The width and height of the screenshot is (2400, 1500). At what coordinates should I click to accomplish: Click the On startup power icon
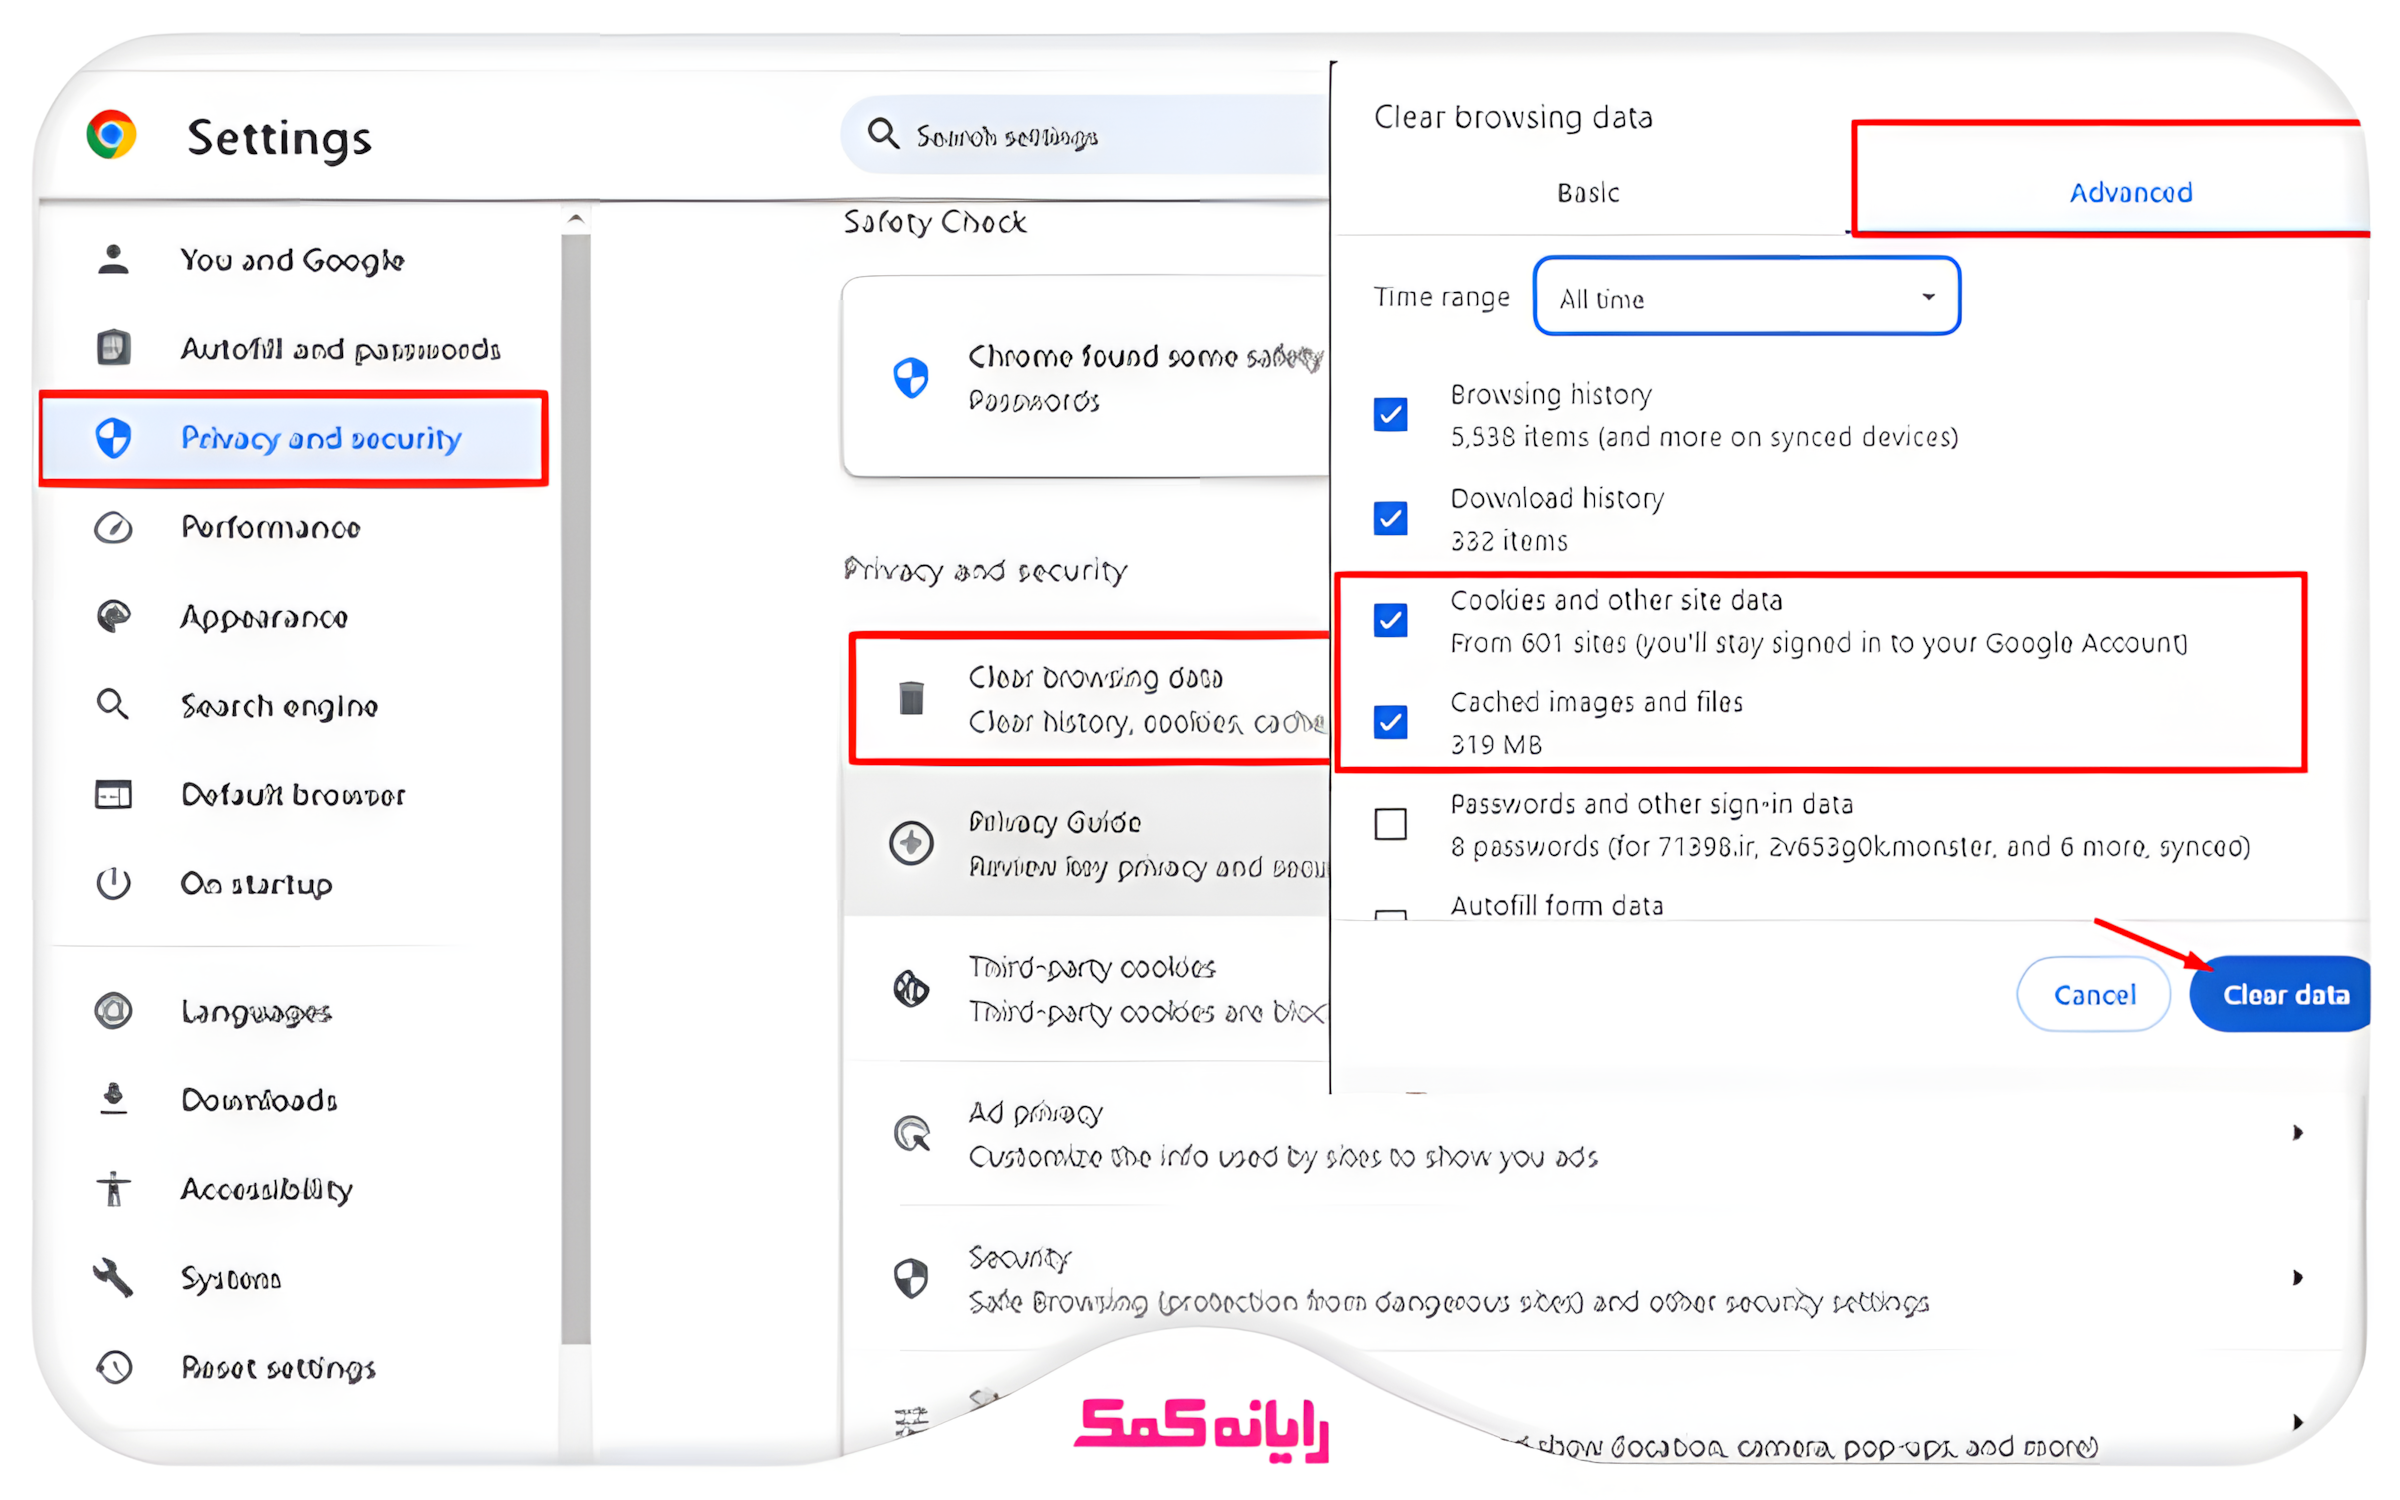click(113, 883)
